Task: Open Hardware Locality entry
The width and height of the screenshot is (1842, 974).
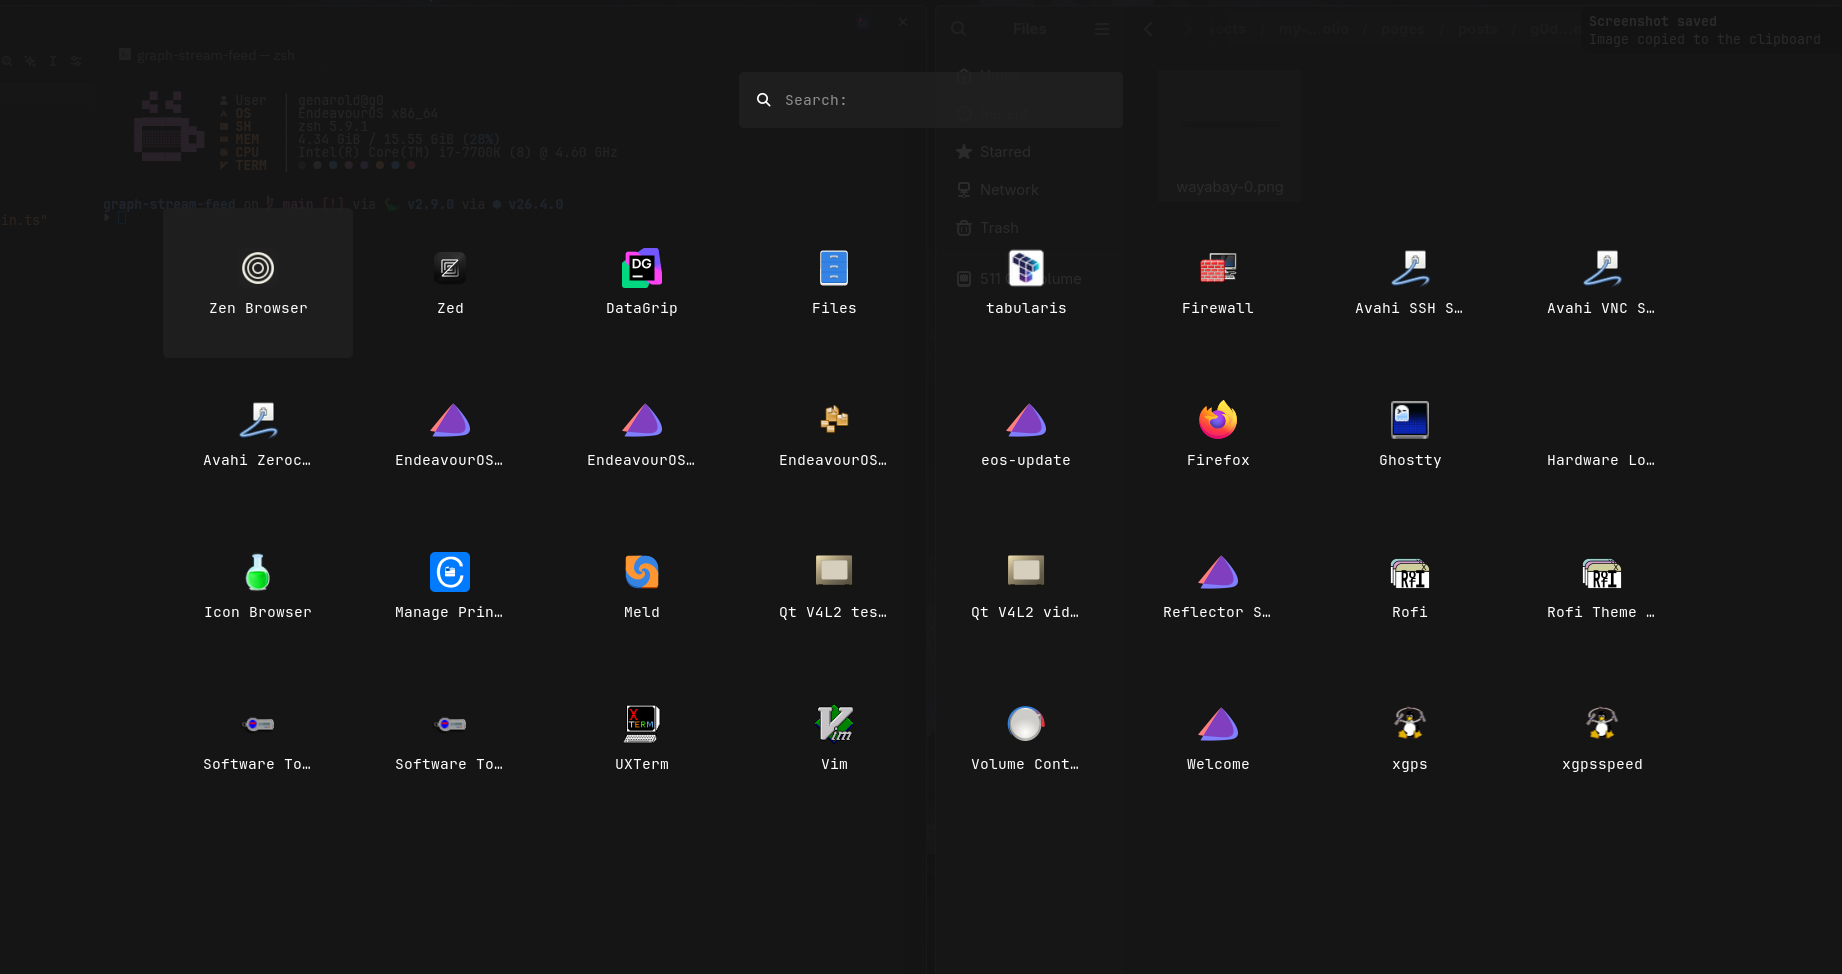Action: [1602, 436]
